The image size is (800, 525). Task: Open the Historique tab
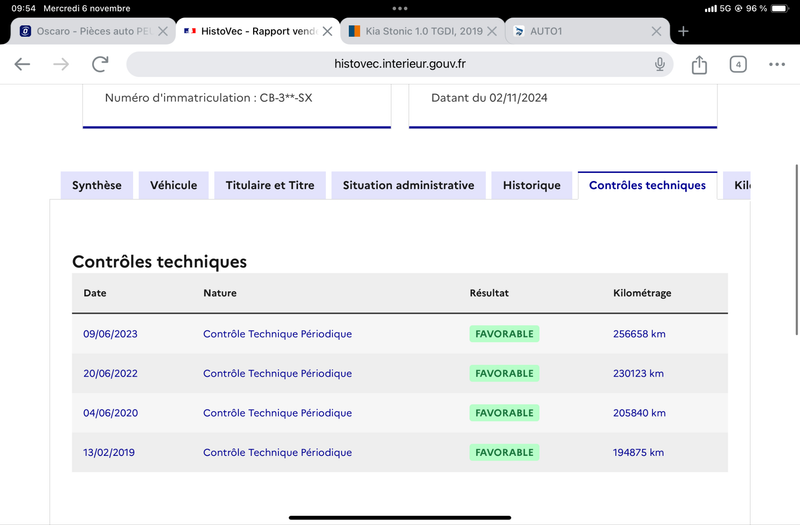point(532,185)
